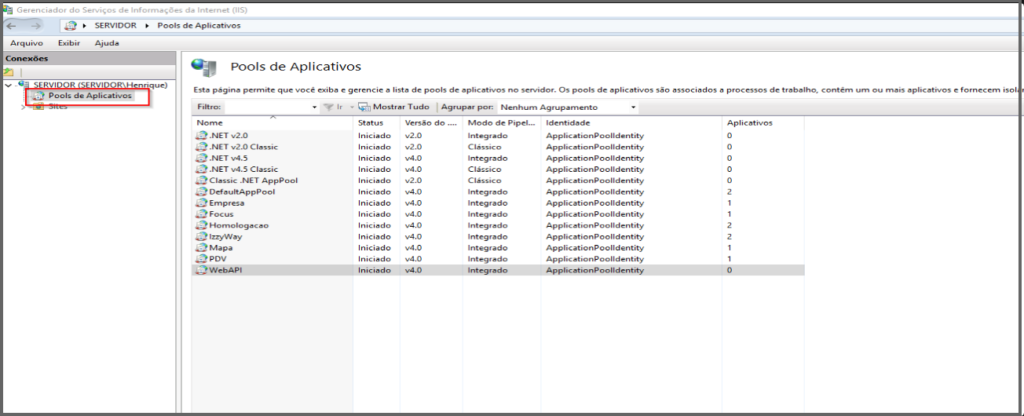Open the Ajuda menu
The image size is (1024, 416).
[107, 43]
